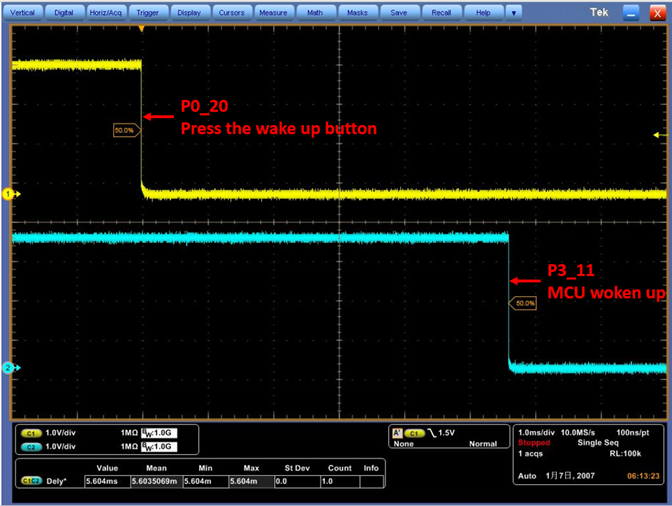Viewport: 672px width, 506px height.
Task: Click the 1.5V trigger level readout
Action: click(x=447, y=433)
